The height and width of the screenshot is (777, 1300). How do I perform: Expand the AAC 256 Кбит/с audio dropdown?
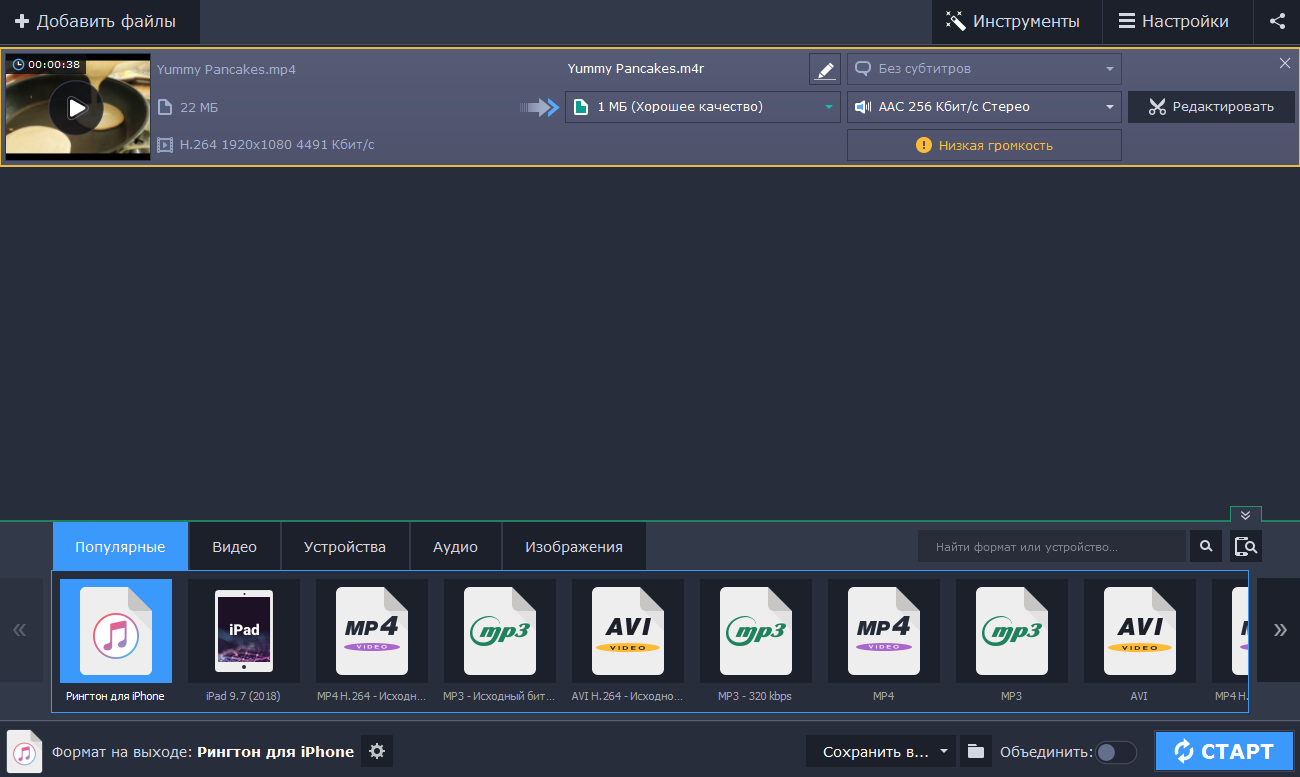984,107
